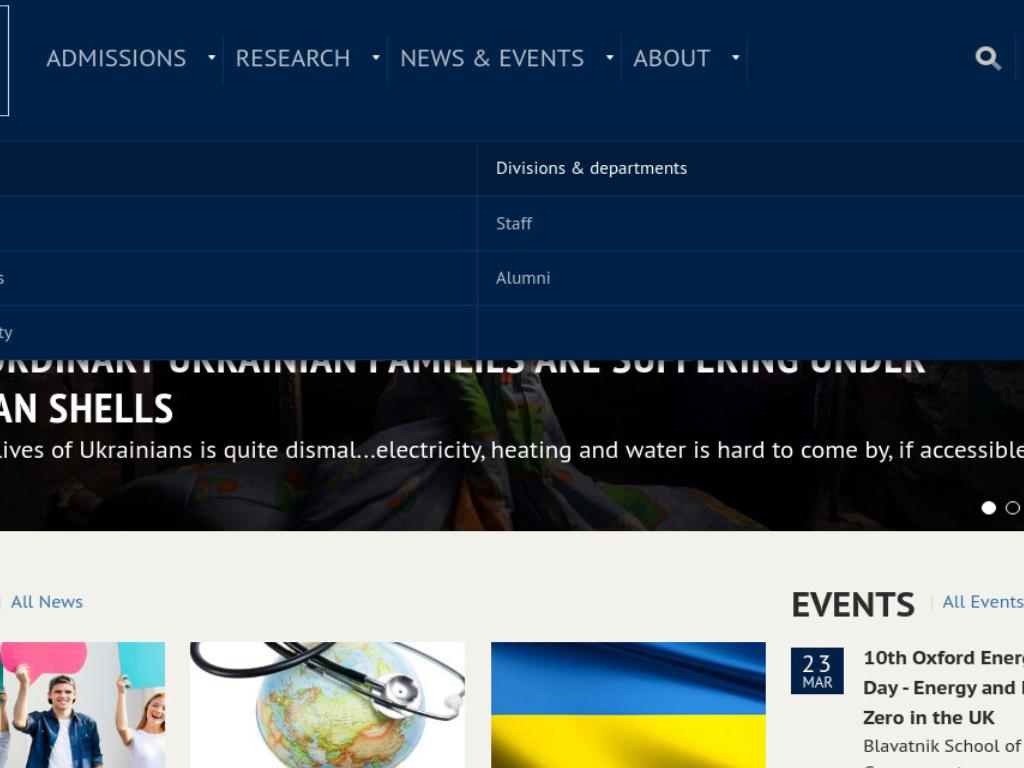The width and height of the screenshot is (1024, 768).
Task: Go to first carousel slide dot
Action: tap(989, 507)
